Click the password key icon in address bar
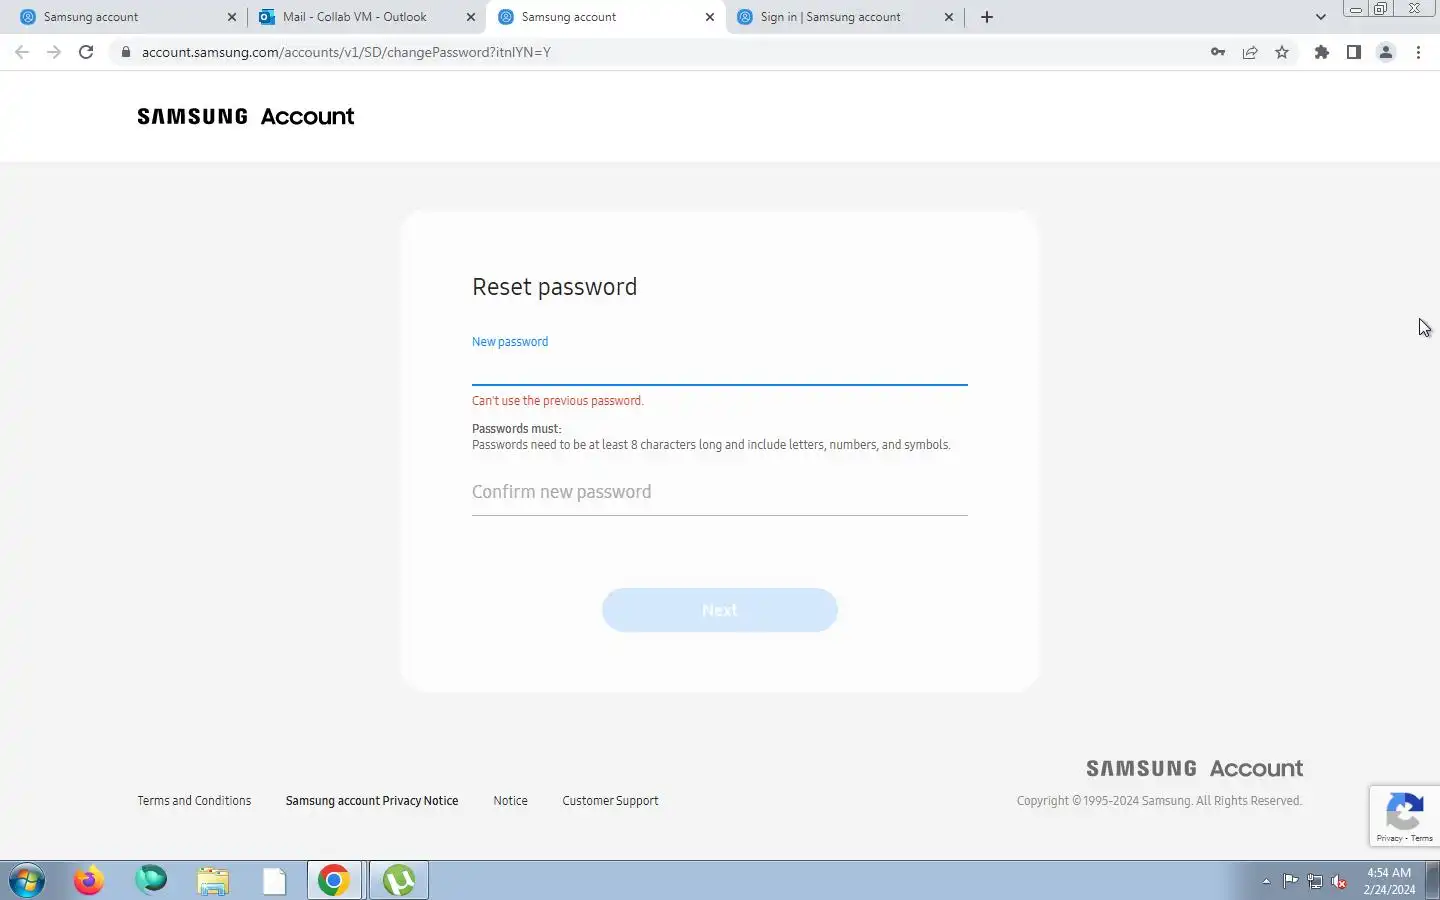Screen dimensions: 1440x900 tap(1217, 52)
